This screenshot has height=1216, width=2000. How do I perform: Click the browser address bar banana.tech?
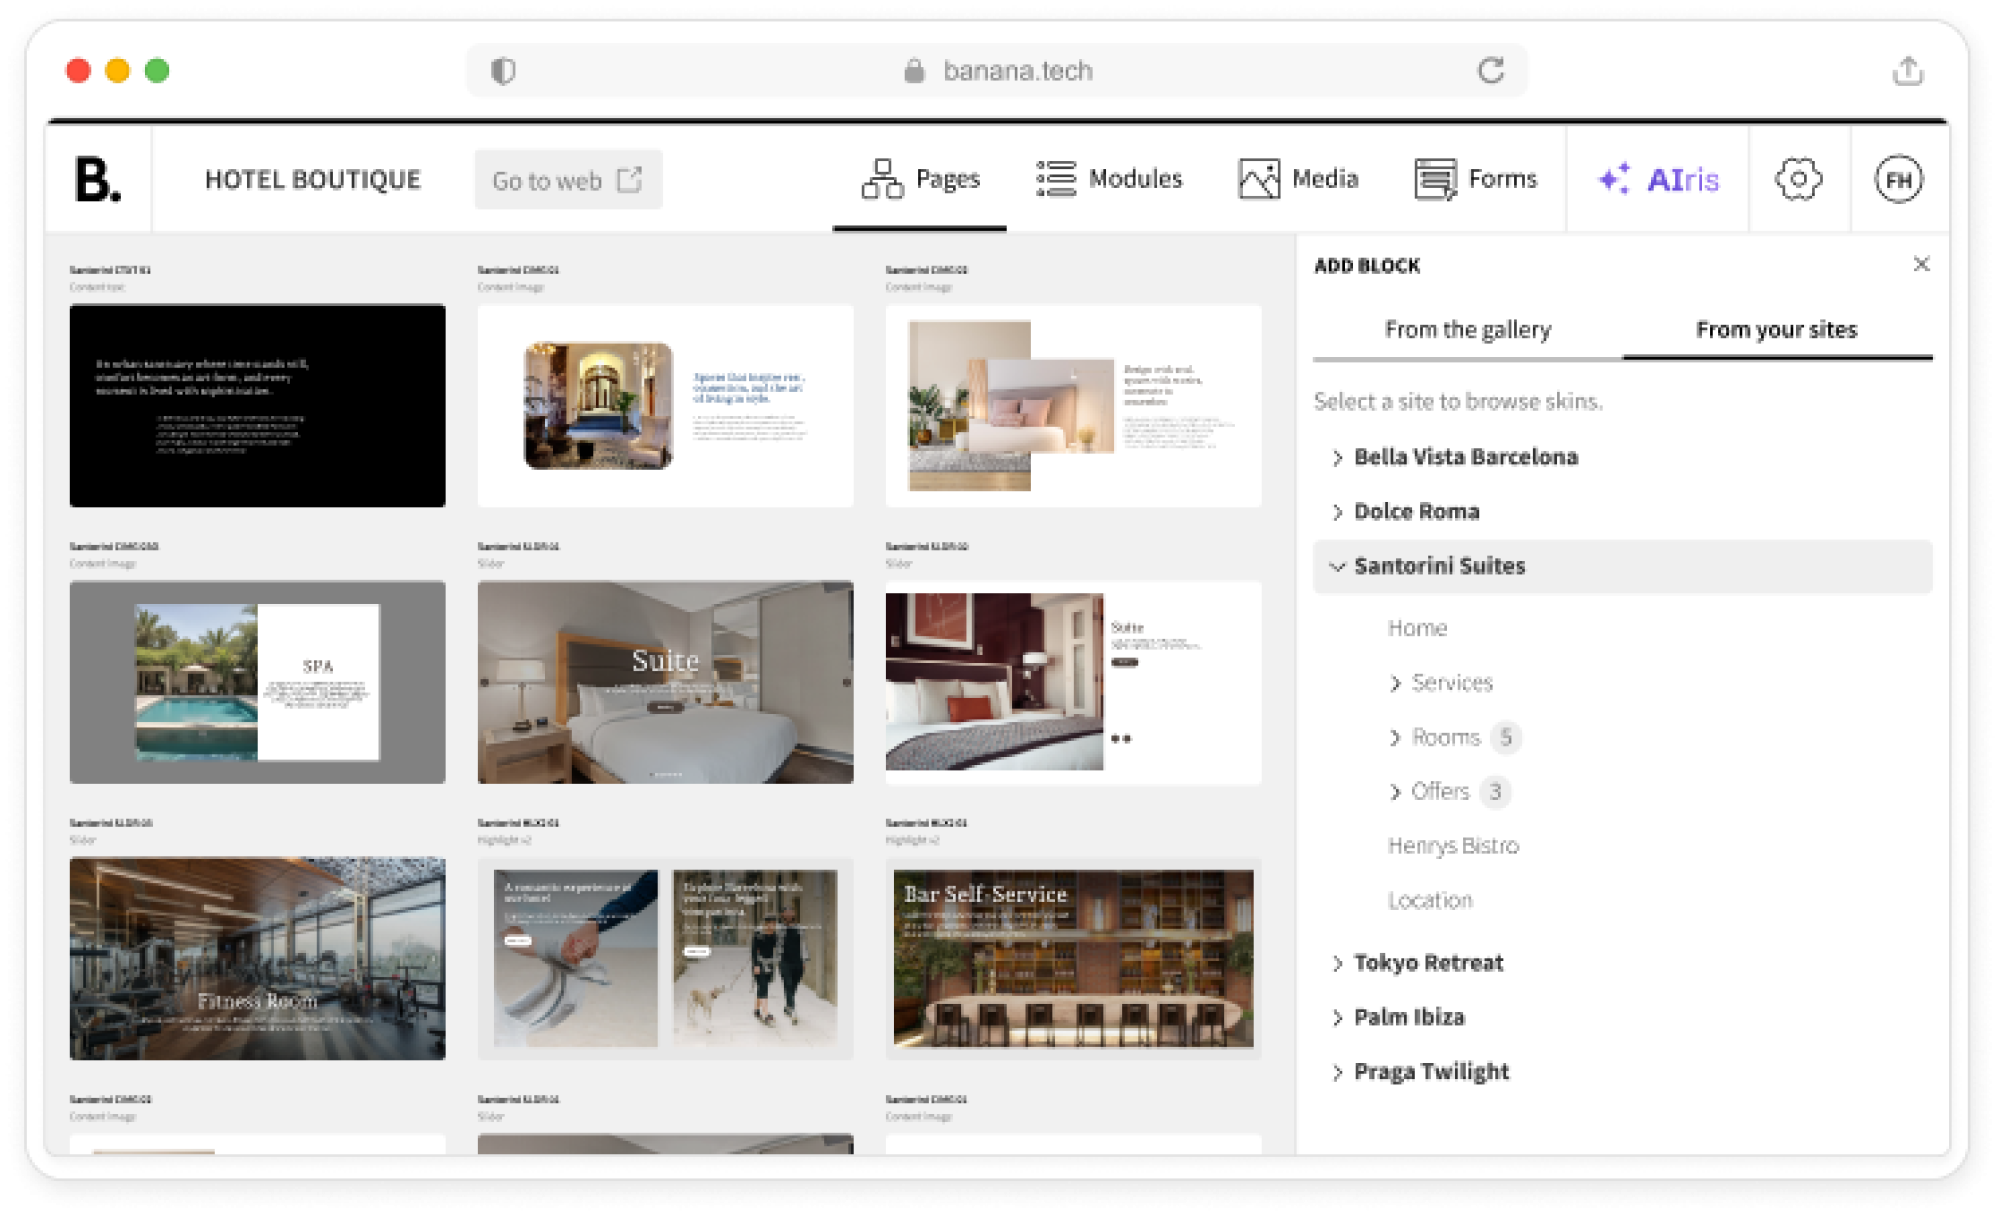click(x=996, y=70)
